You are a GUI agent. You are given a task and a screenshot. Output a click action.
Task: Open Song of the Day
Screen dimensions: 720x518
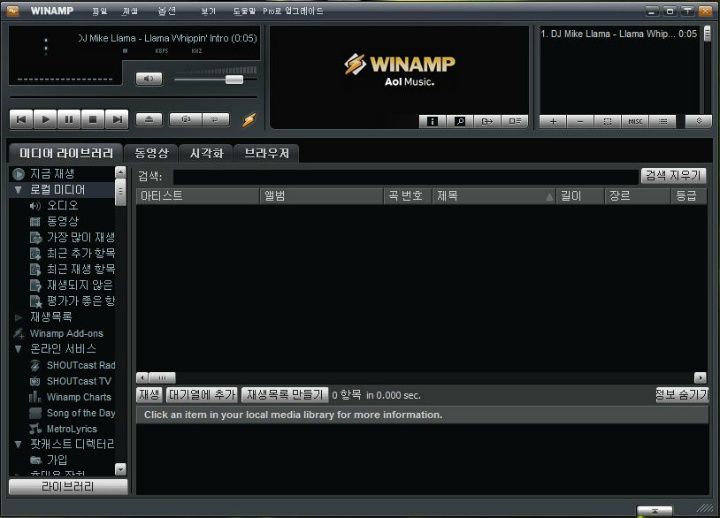[x=80, y=413]
